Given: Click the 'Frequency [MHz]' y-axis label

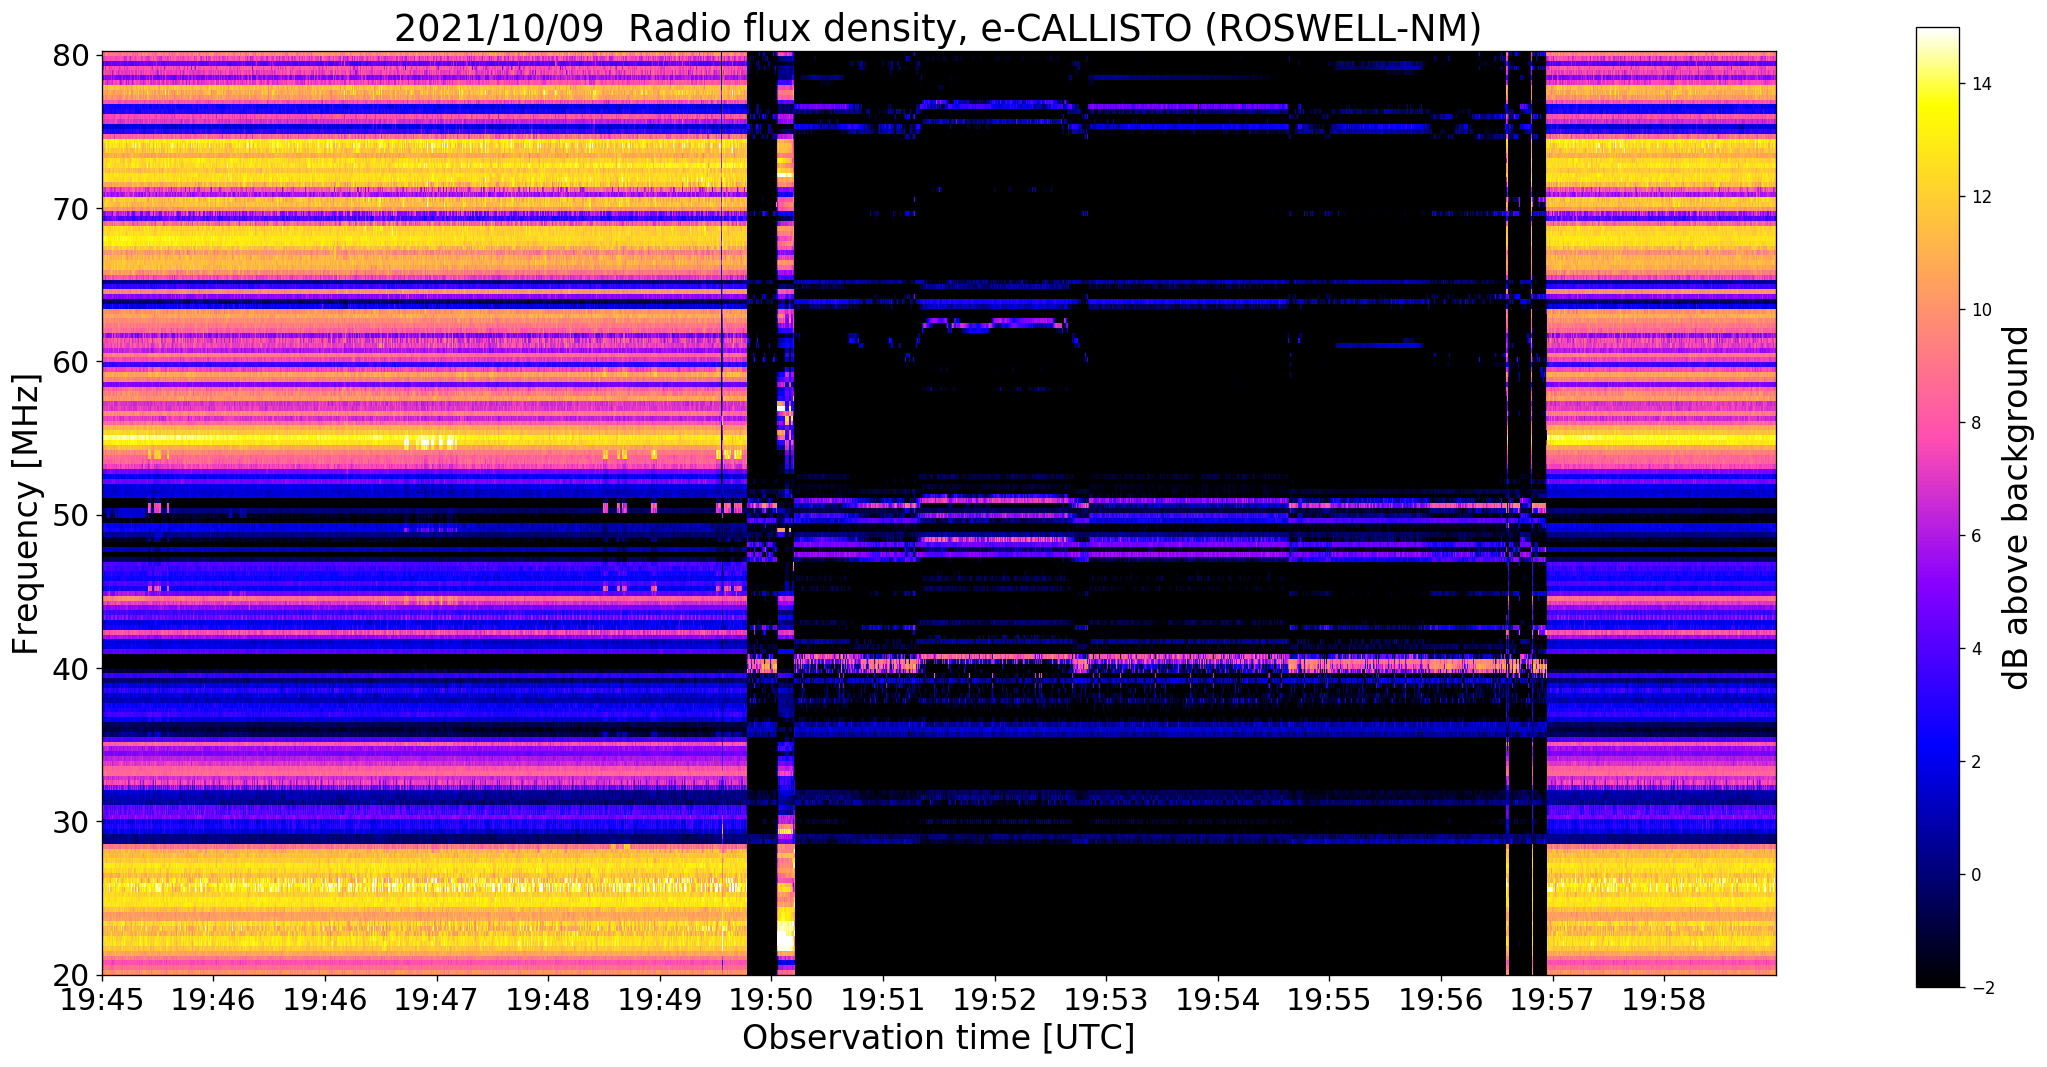Looking at the screenshot, I should pos(26,514).
